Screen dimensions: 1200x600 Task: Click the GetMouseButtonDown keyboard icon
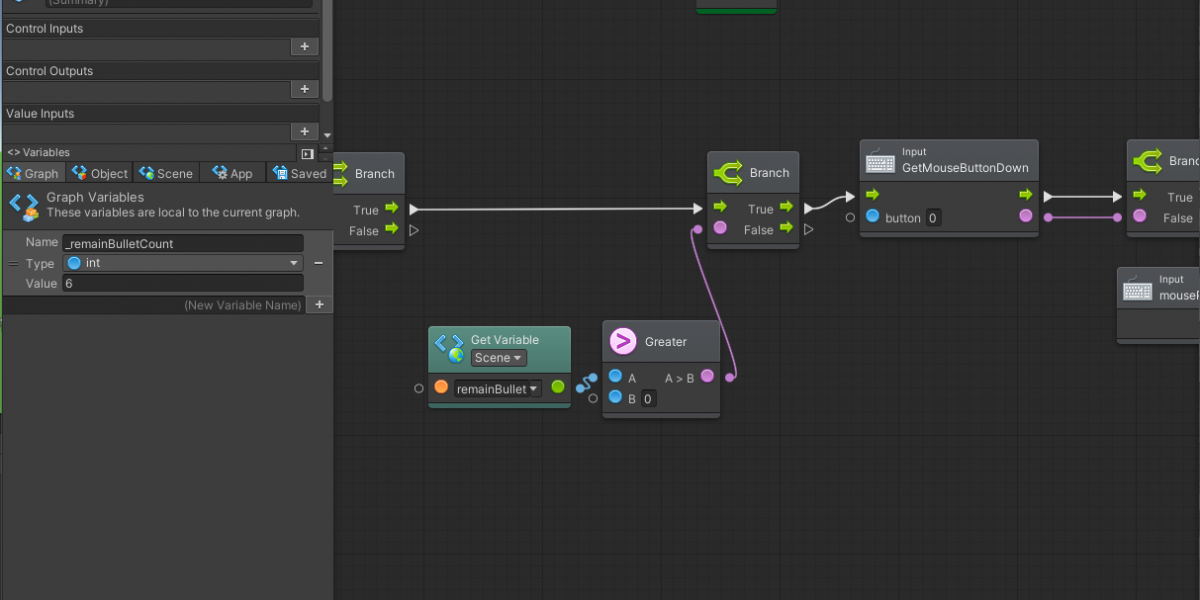[x=880, y=161]
